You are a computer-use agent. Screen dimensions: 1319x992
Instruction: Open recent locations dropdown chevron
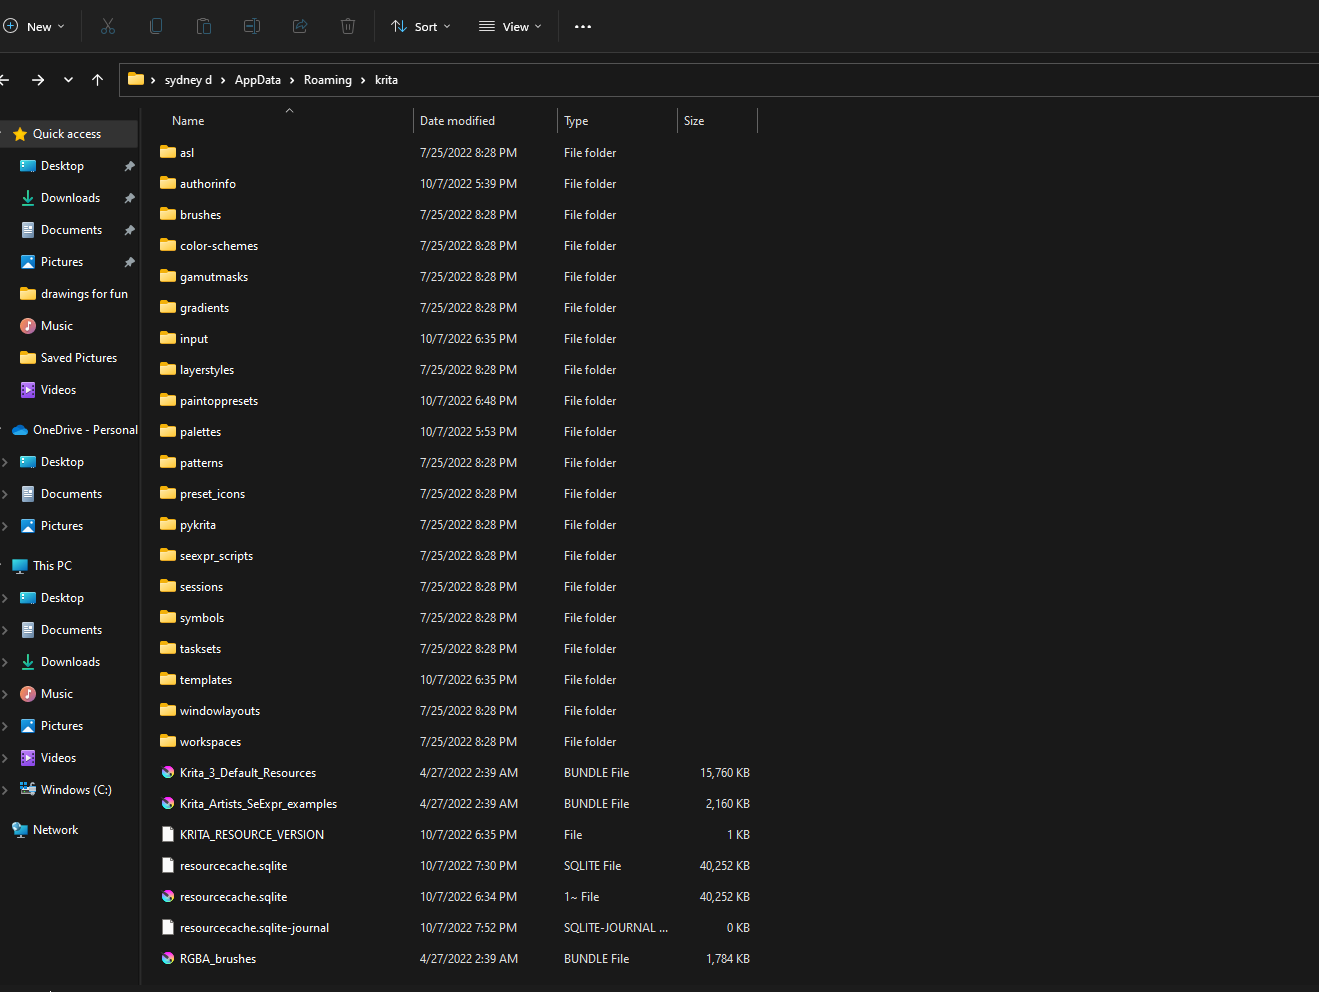[68, 80]
